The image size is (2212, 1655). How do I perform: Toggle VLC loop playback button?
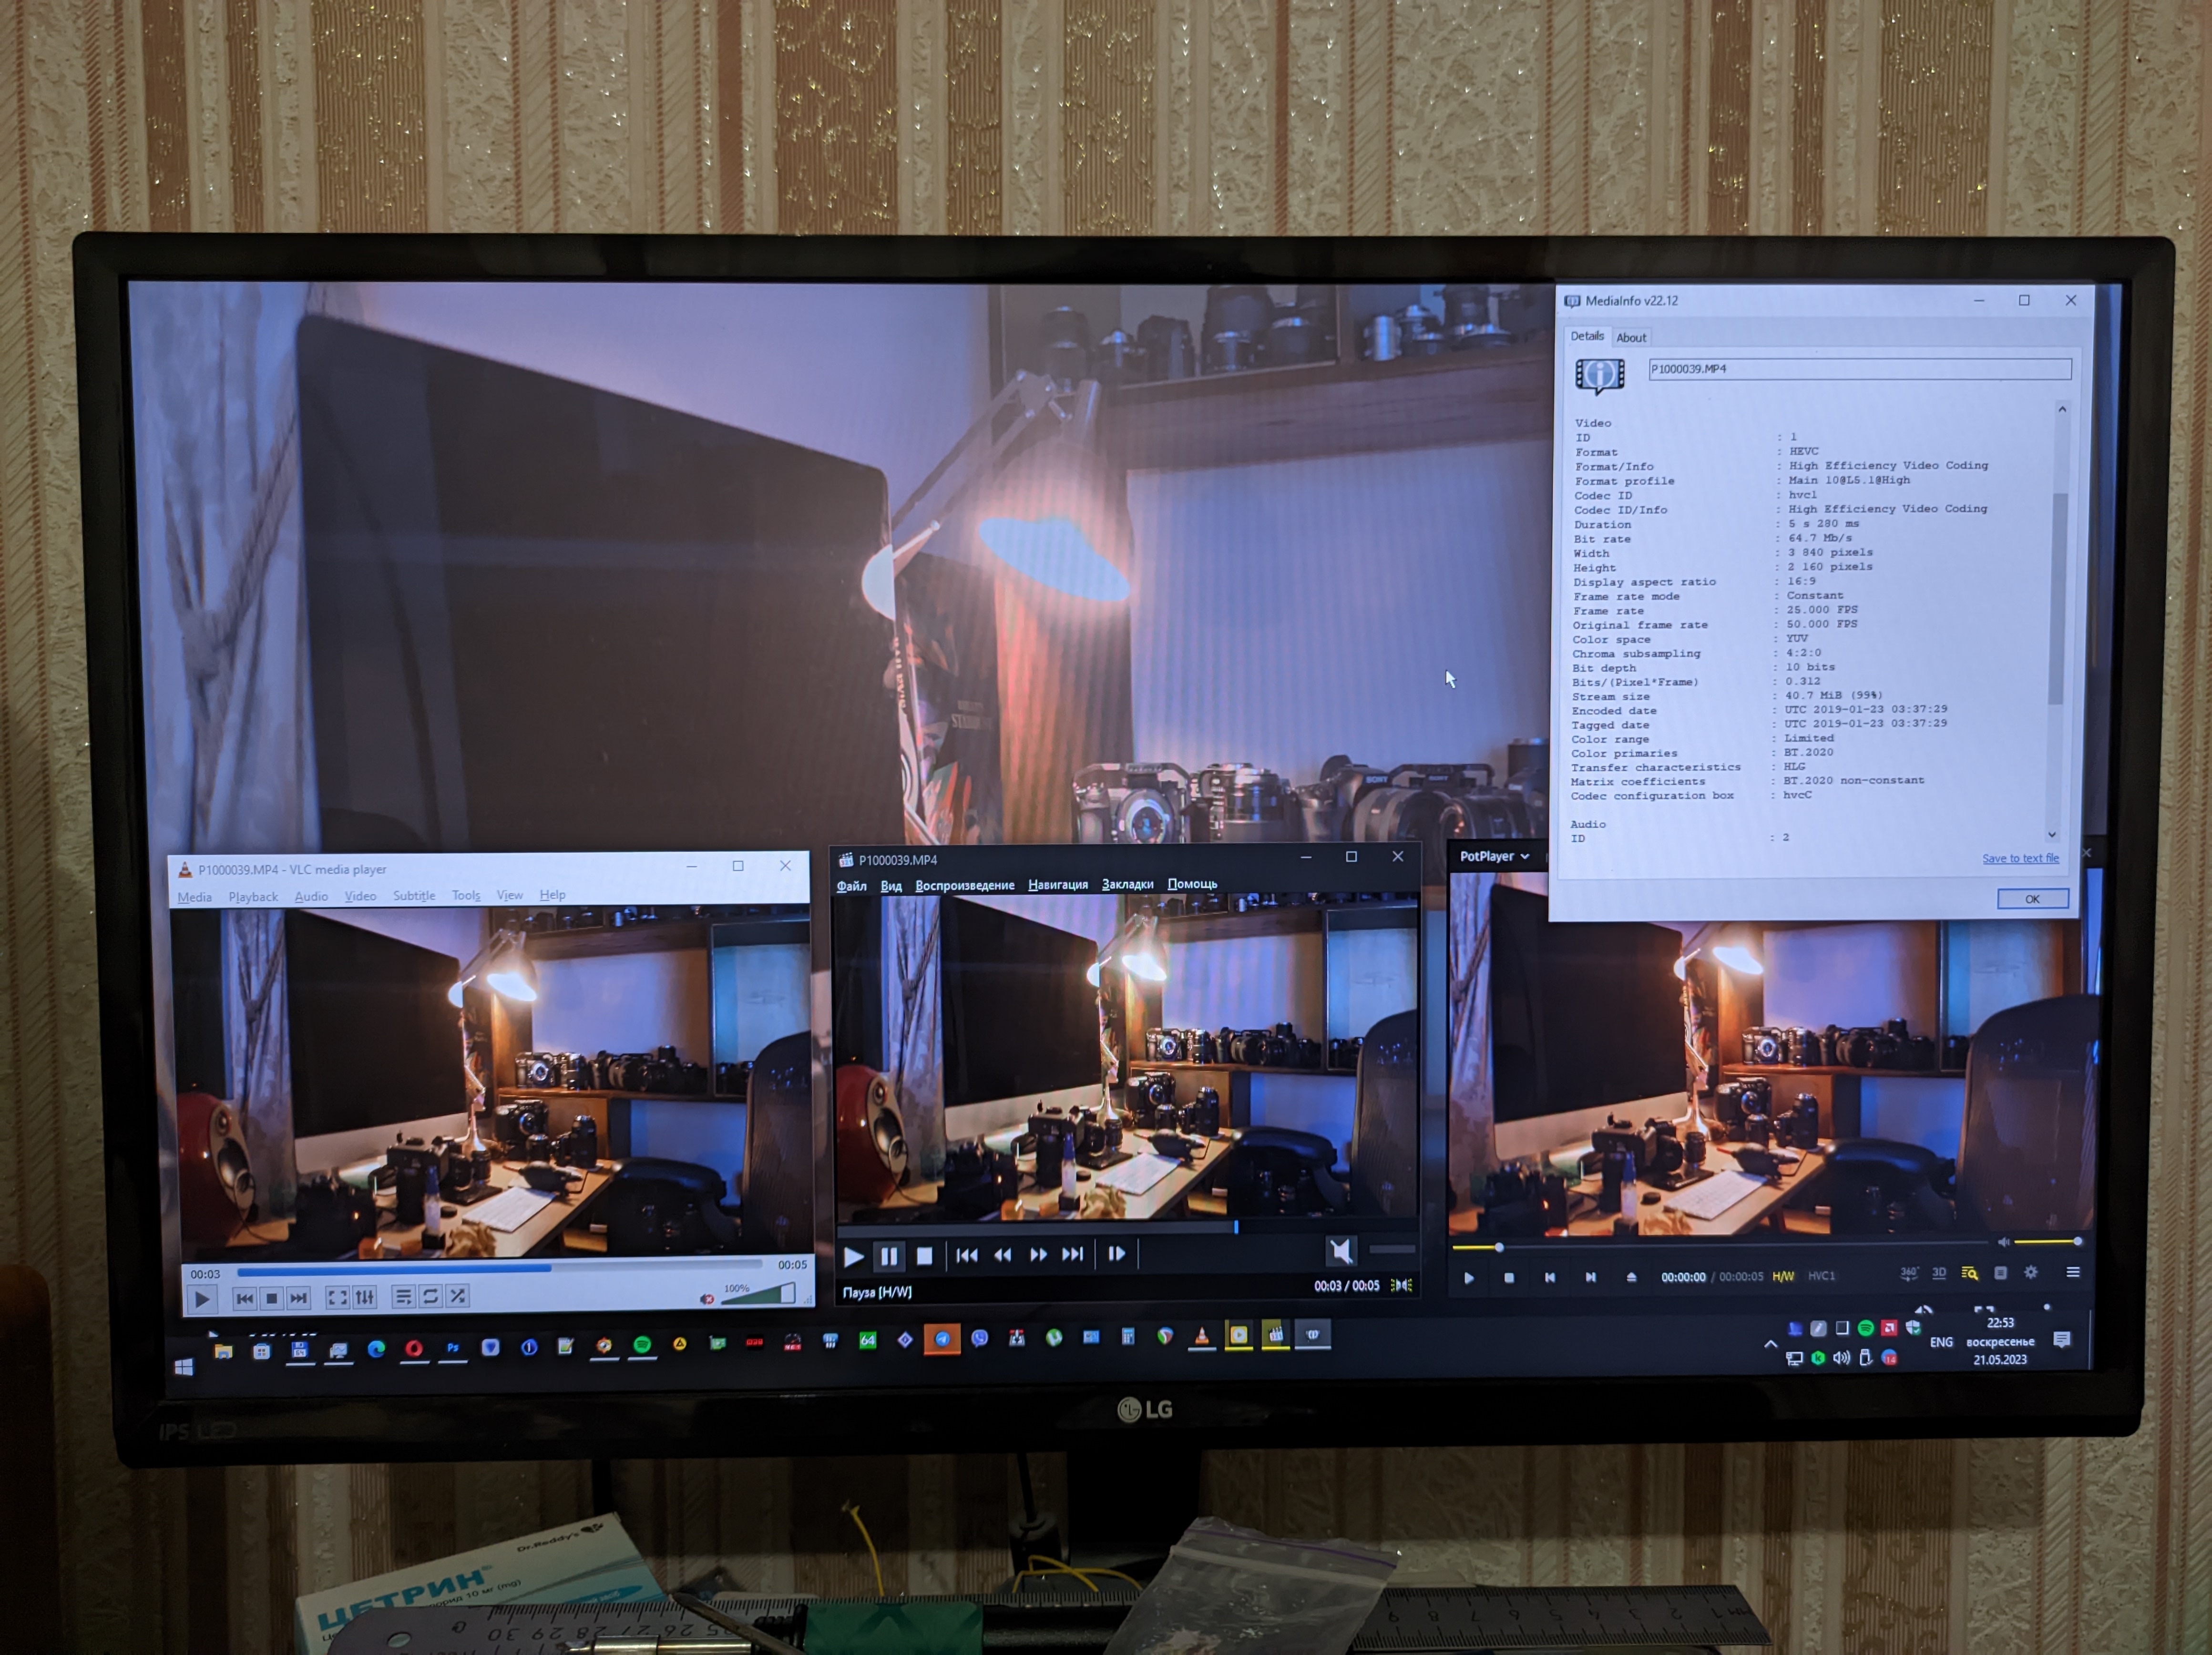(430, 1296)
